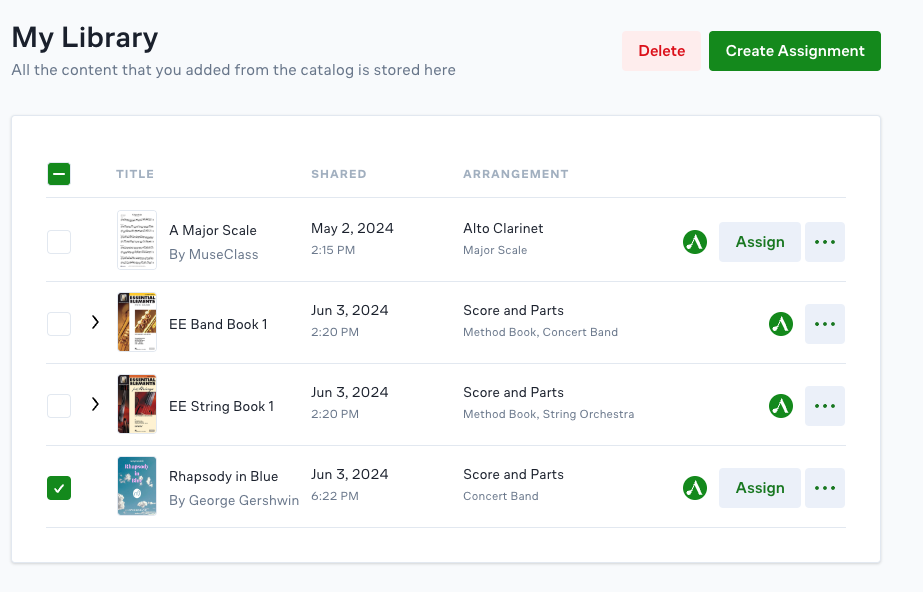Sort by the TITLE column header
Image resolution: width=923 pixels, height=592 pixels.
[x=134, y=173]
